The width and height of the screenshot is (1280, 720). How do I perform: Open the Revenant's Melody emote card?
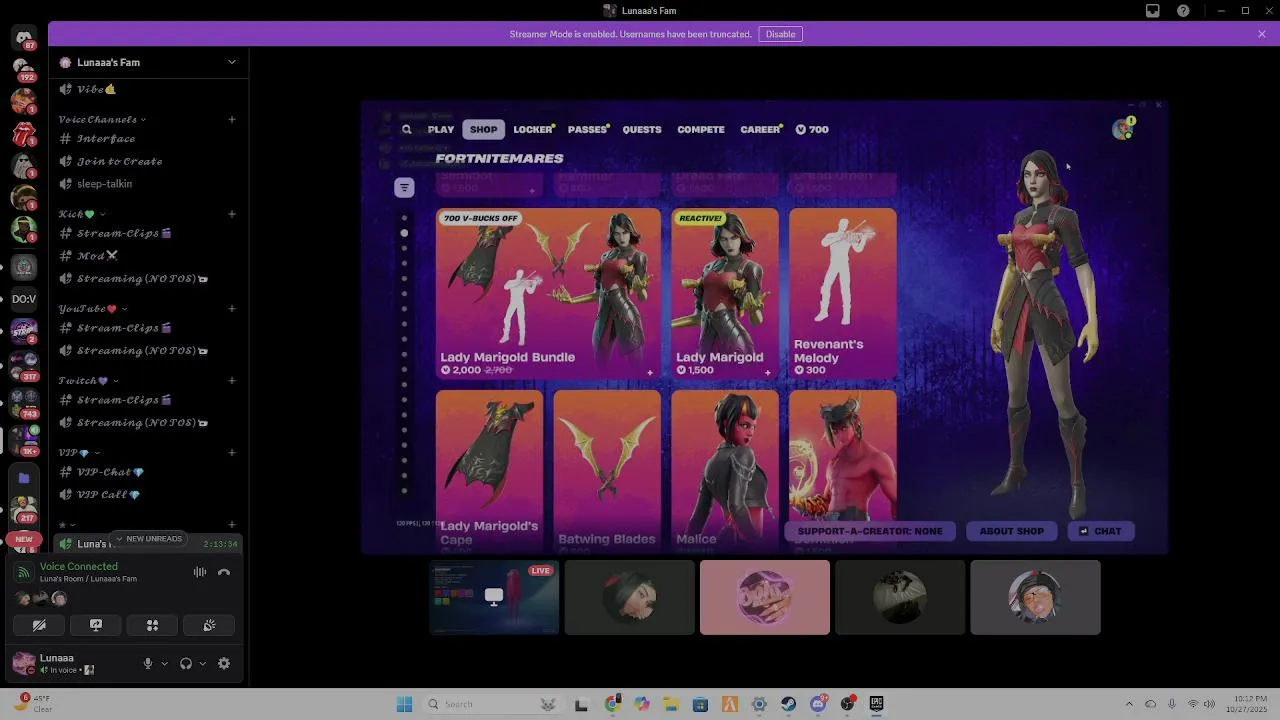(x=843, y=294)
